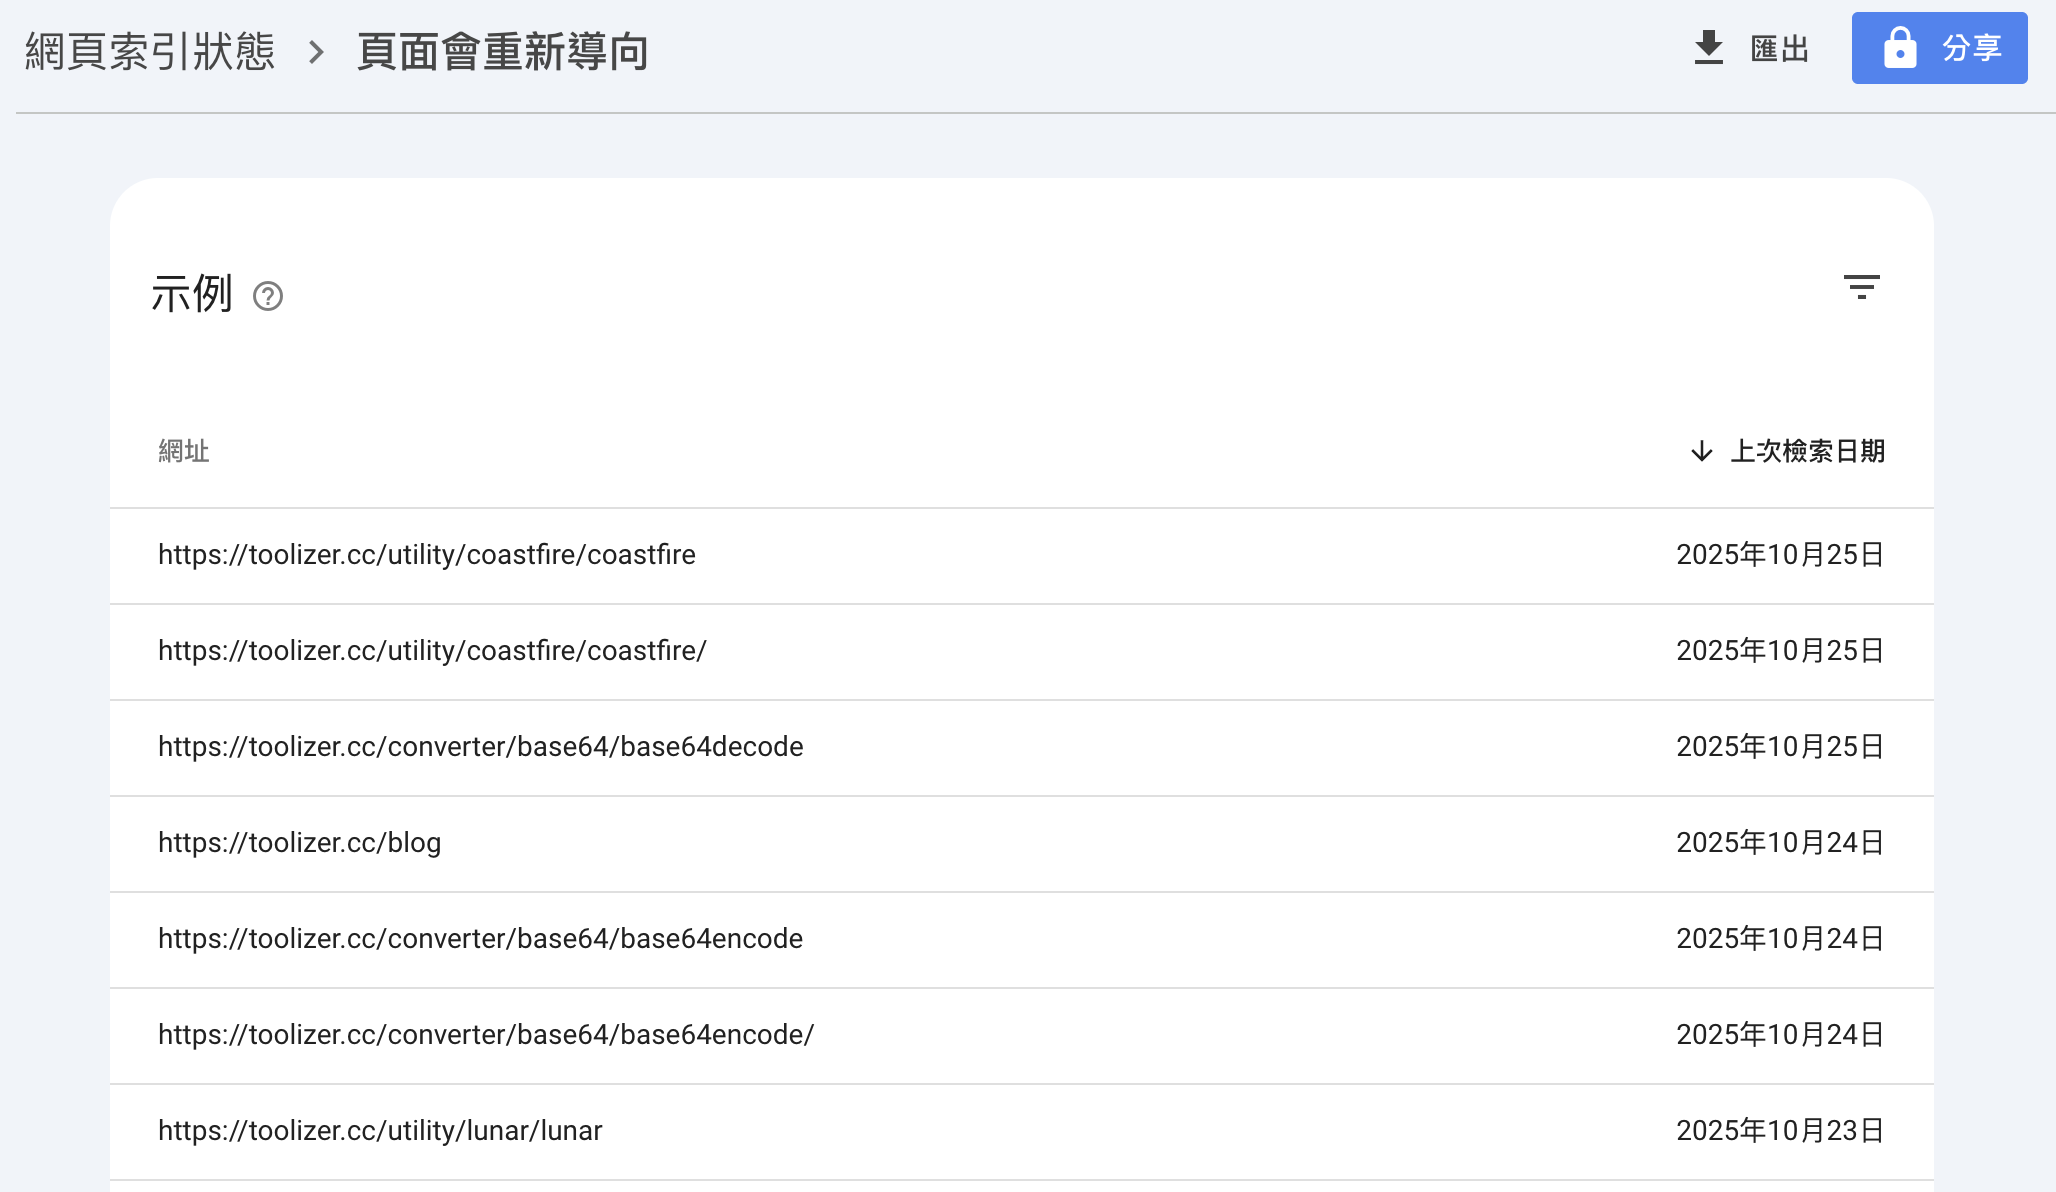The width and height of the screenshot is (2056, 1192).
Task: Open coastfire/ URL row with trailing slash
Action: pyautogui.click(x=432, y=651)
